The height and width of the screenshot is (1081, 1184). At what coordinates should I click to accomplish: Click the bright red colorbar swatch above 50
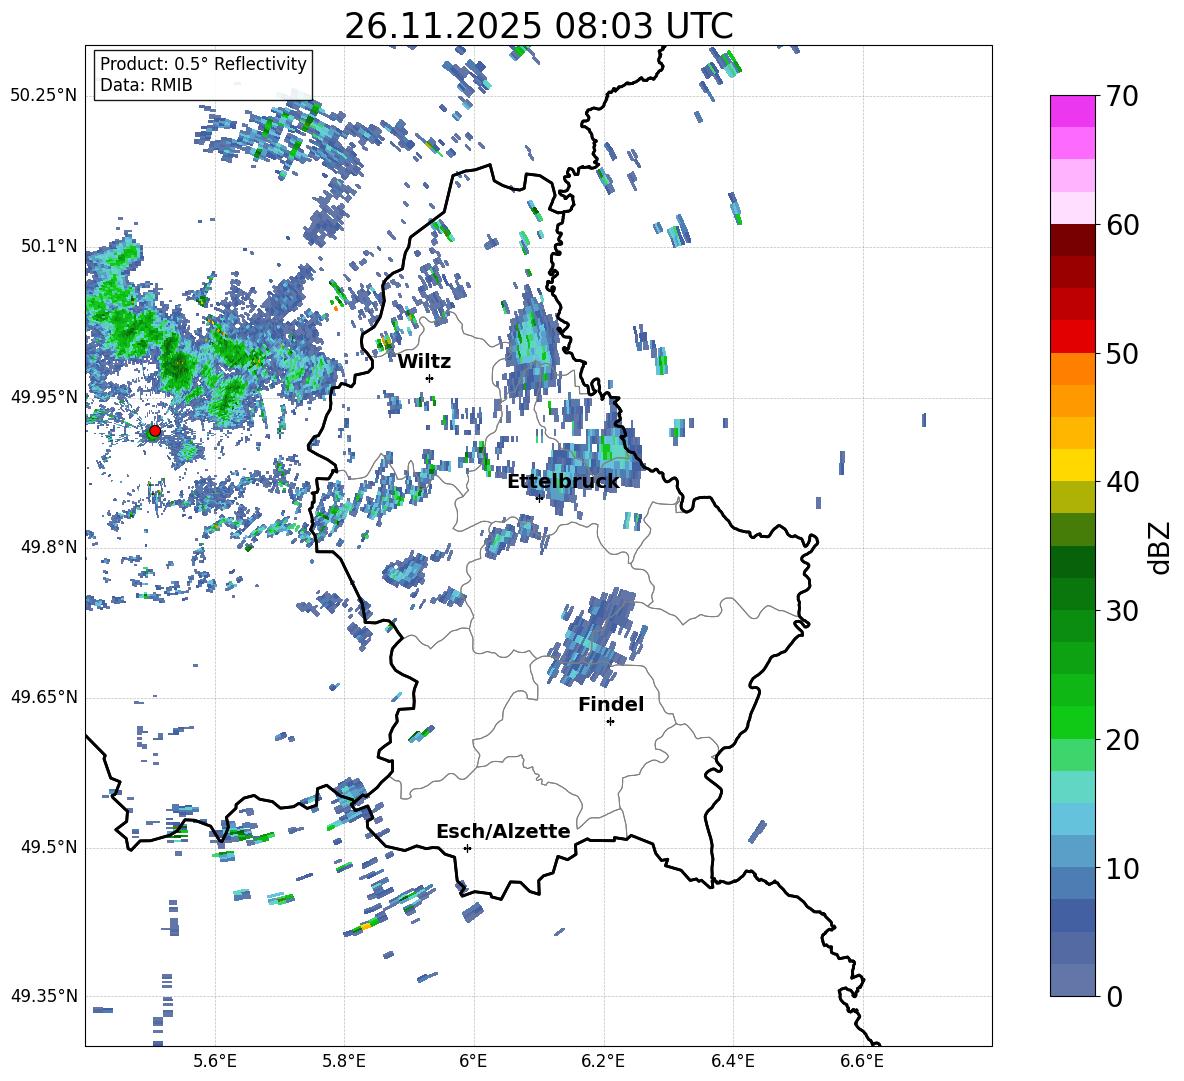coord(1073,337)
